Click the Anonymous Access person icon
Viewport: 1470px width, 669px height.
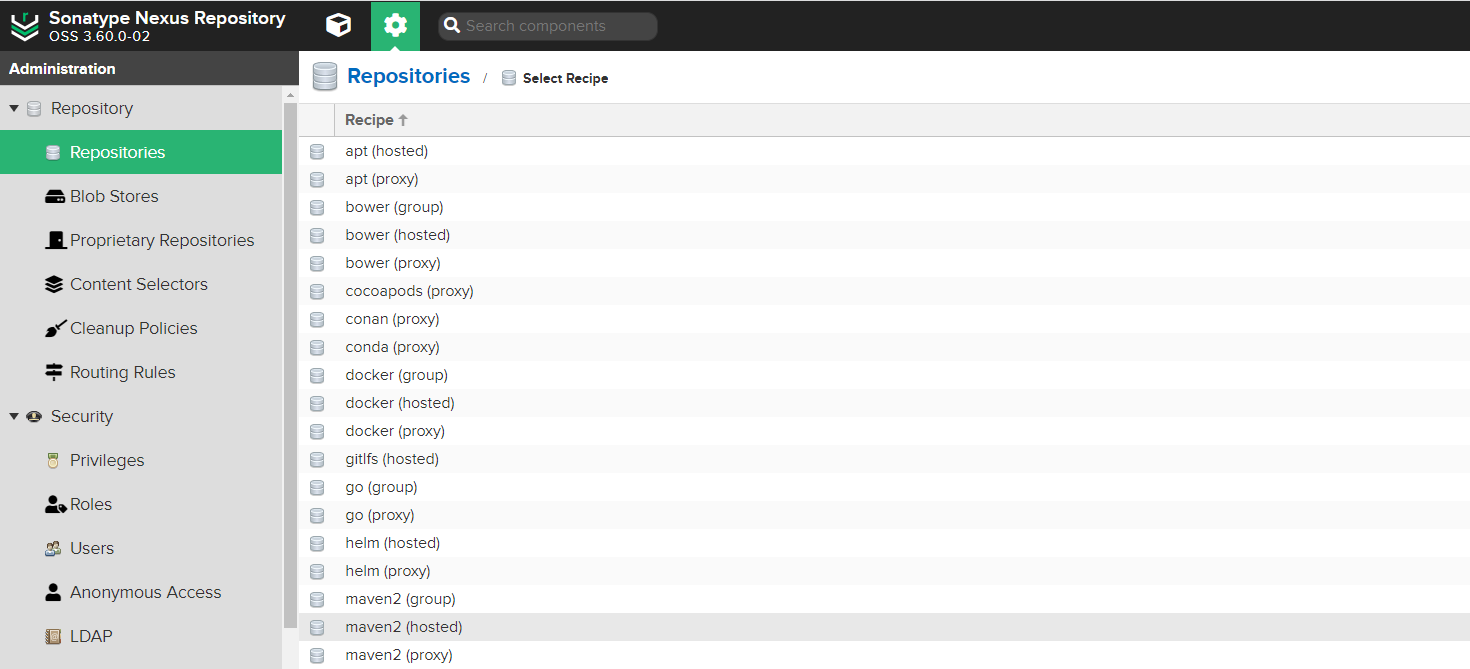[x=54, y=593]
